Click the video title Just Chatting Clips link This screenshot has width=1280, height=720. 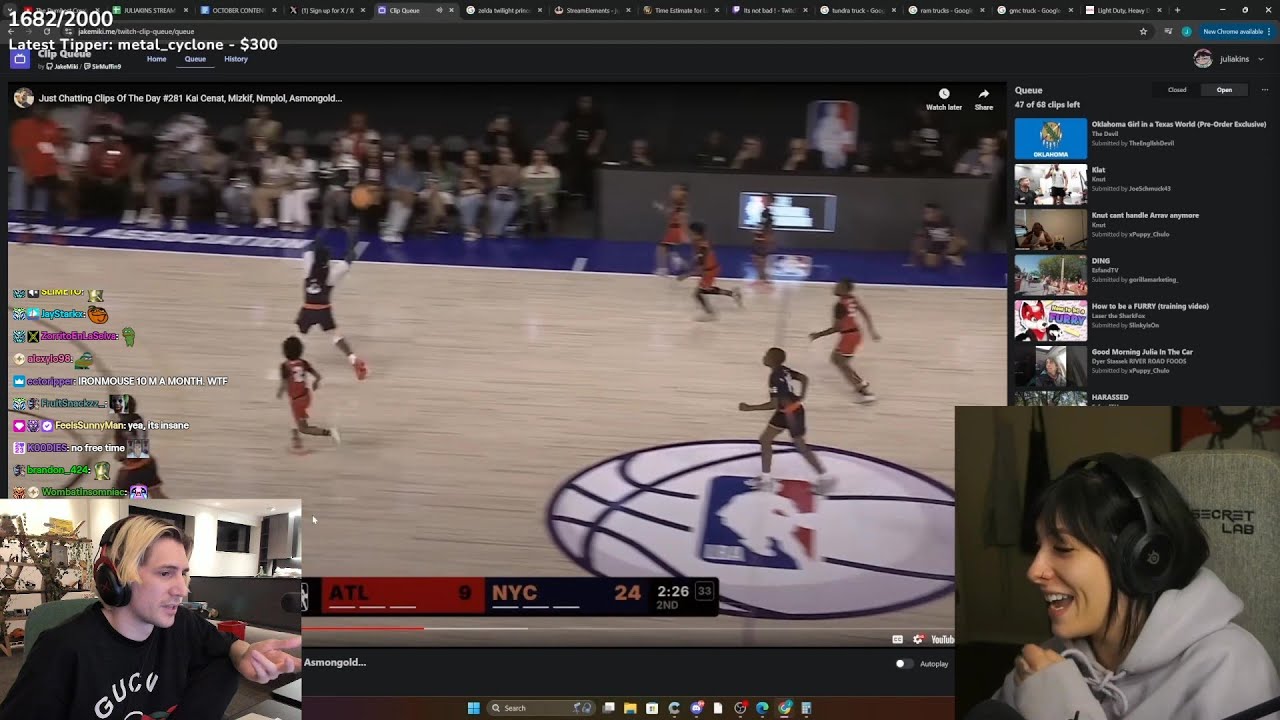[x=190, y=98]
